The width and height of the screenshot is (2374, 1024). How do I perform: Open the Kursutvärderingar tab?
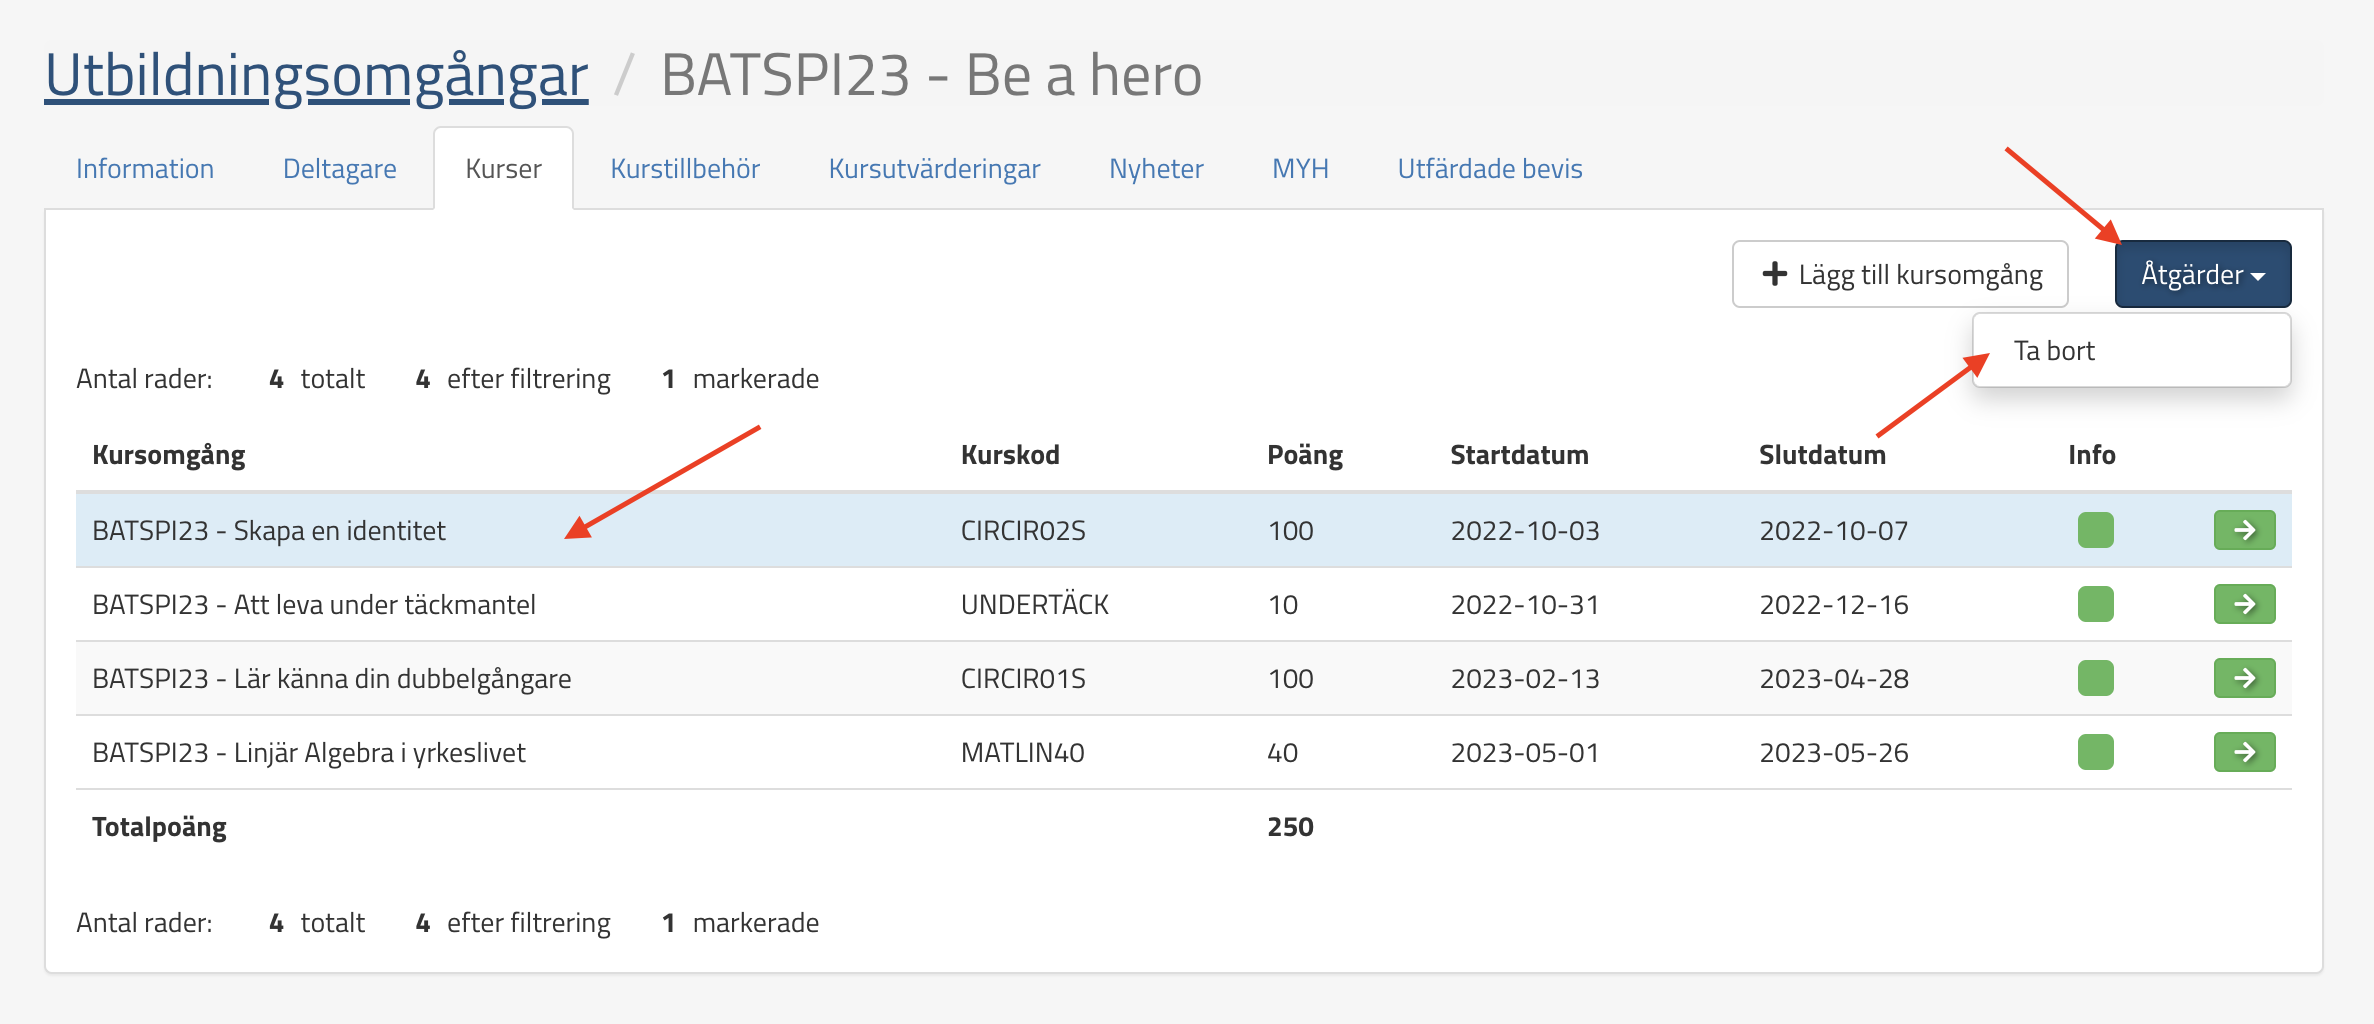click(x=934, y=169)
